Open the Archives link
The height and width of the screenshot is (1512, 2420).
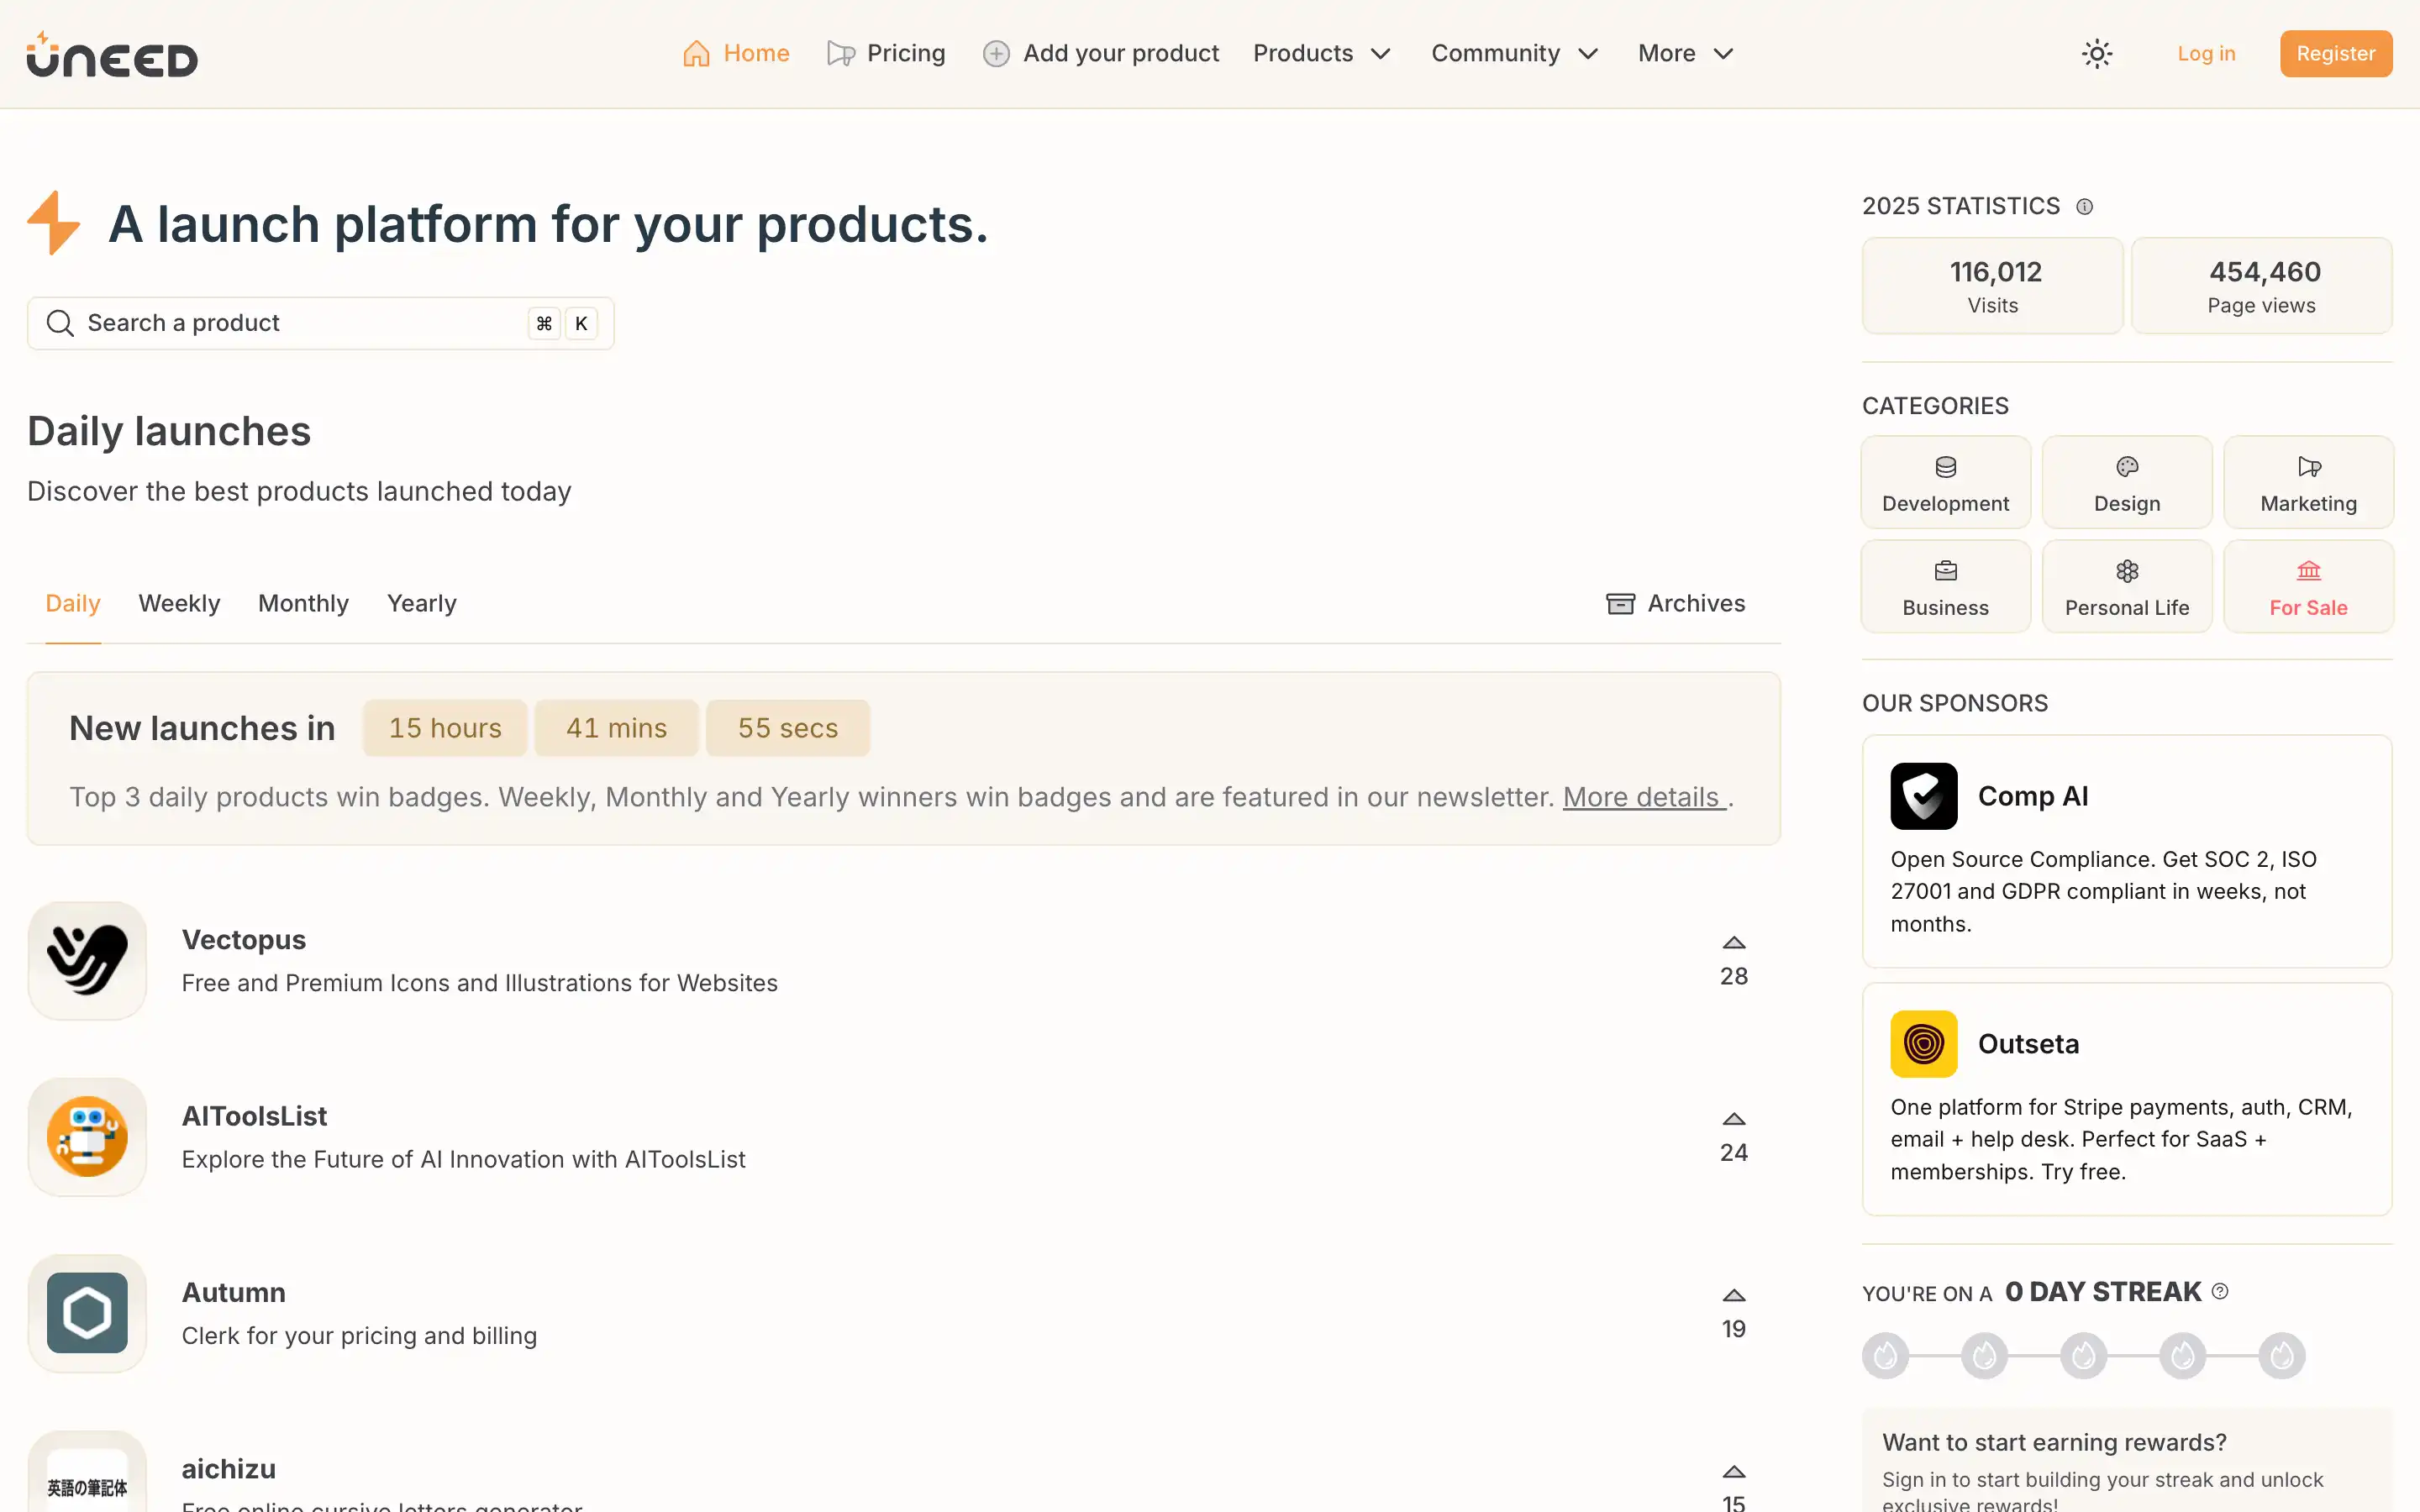[x=1675, y=604]
